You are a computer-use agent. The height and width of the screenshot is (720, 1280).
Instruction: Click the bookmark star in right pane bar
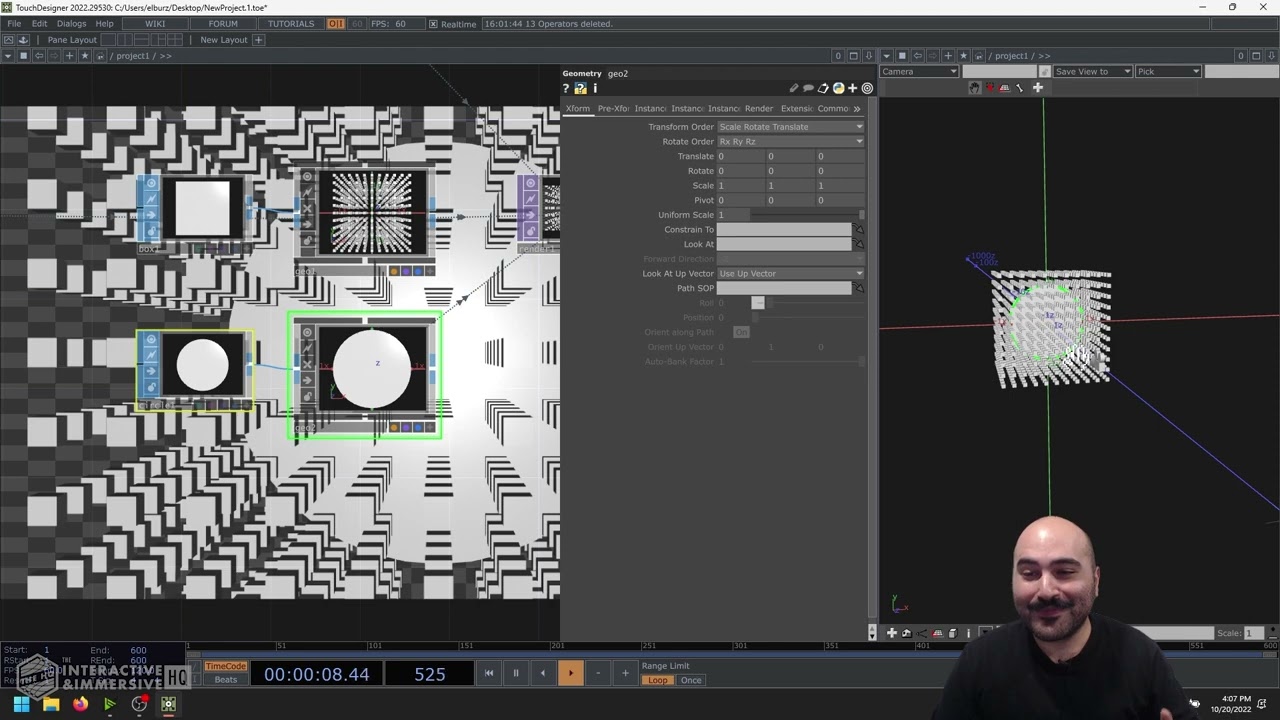pos(964,56)
